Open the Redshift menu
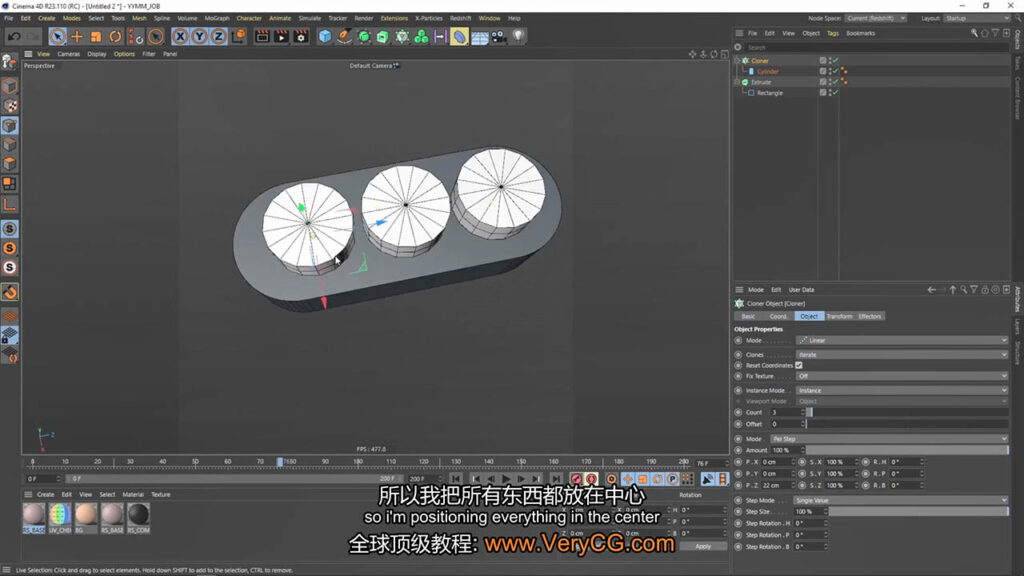 tap(460, 18)
